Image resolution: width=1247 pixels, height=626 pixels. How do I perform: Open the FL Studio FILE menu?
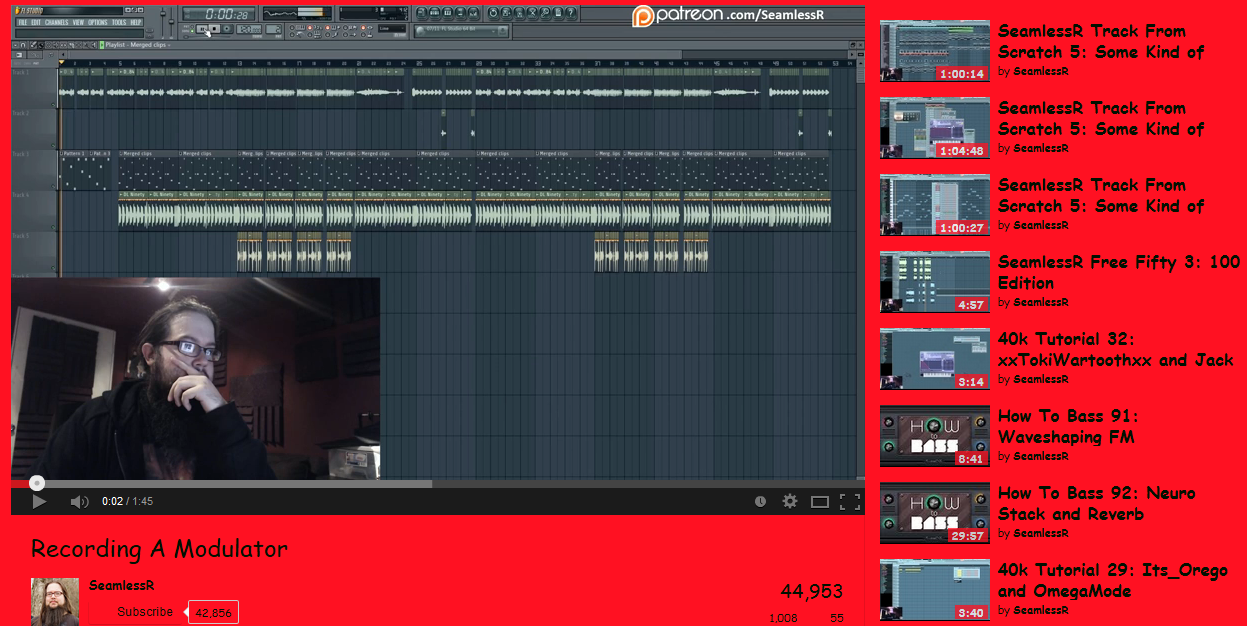pos(23,22)
